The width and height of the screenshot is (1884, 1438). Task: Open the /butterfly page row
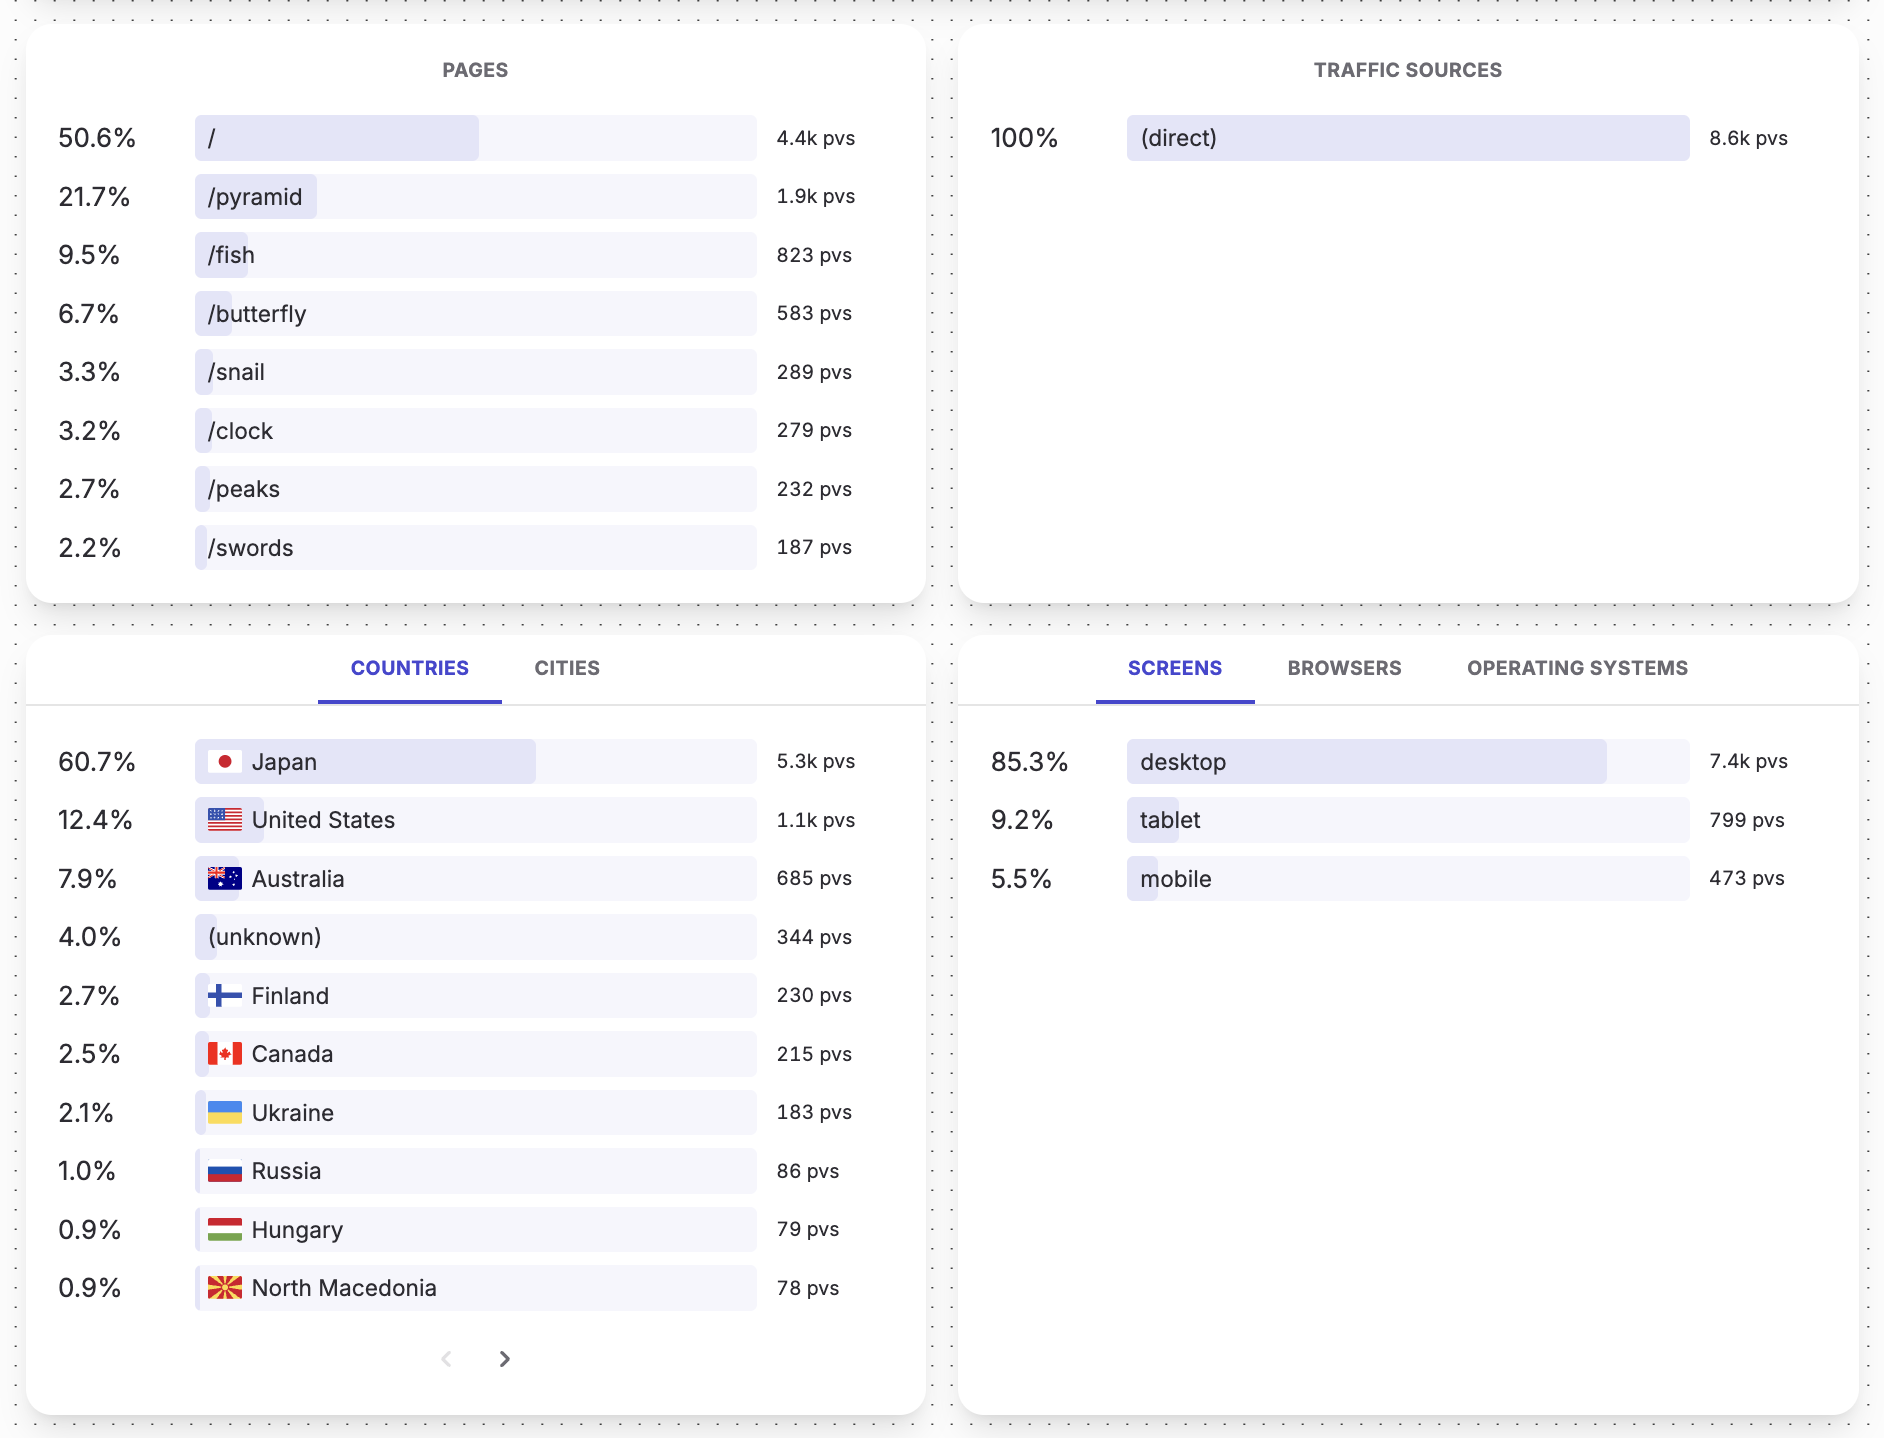475,314
